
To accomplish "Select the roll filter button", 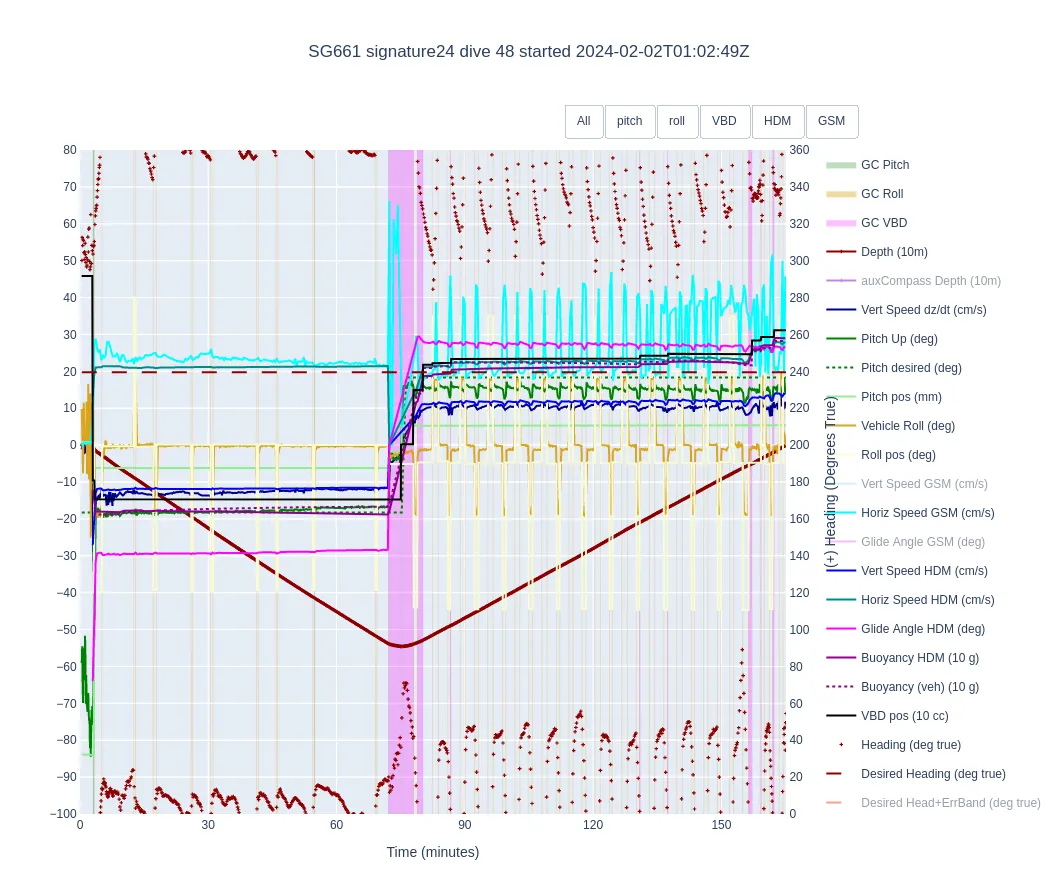I will pyautogui.click(x=677, y=121).
